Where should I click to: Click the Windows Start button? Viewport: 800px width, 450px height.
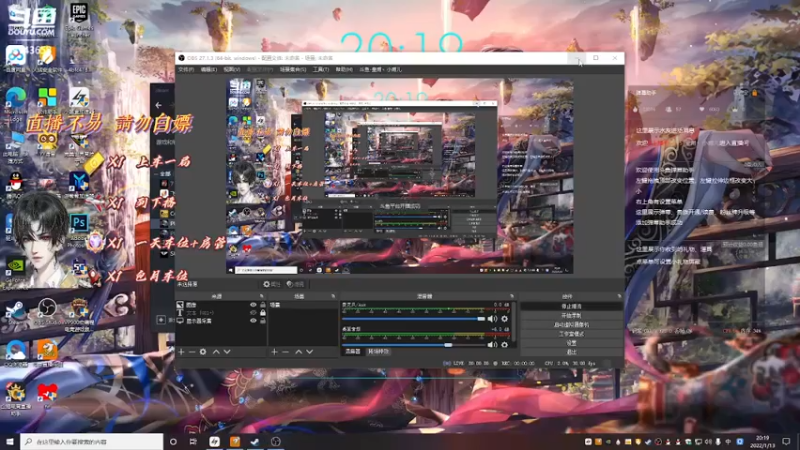coord(10,441)
